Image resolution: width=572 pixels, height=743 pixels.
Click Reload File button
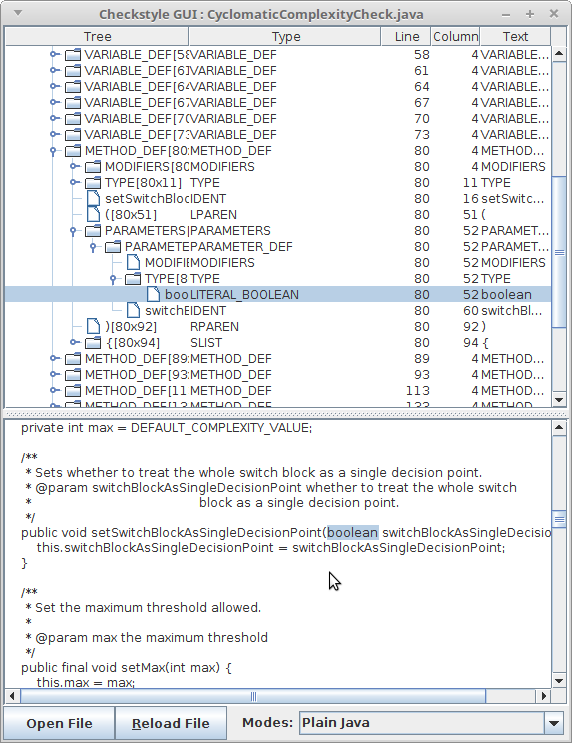[171, 724]
